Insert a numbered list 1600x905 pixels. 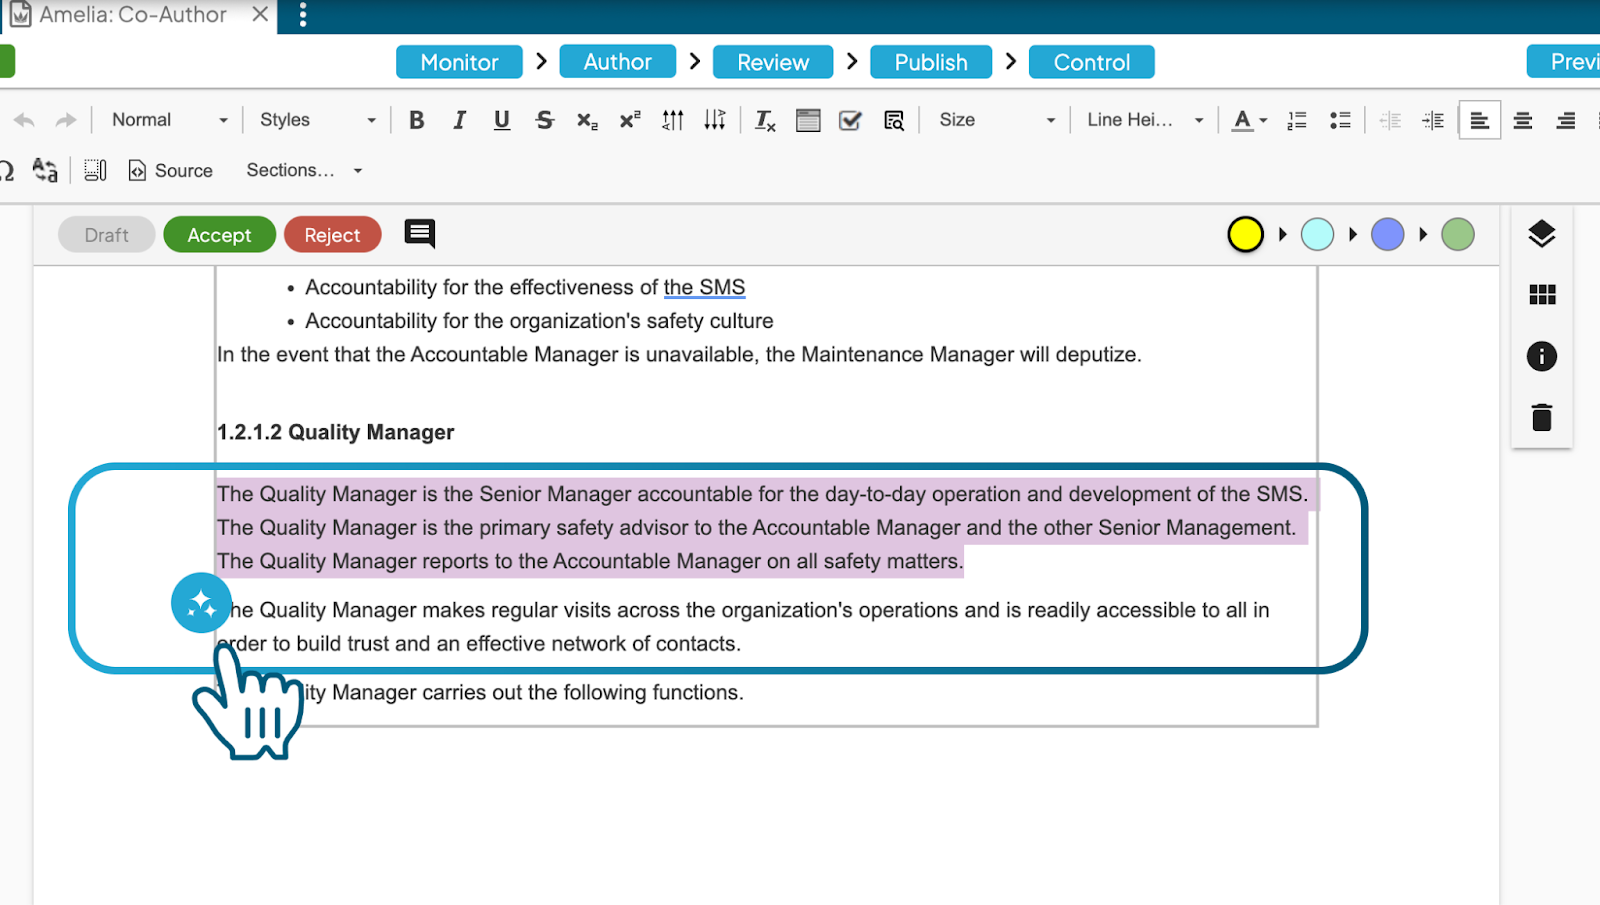(1297, 120)
